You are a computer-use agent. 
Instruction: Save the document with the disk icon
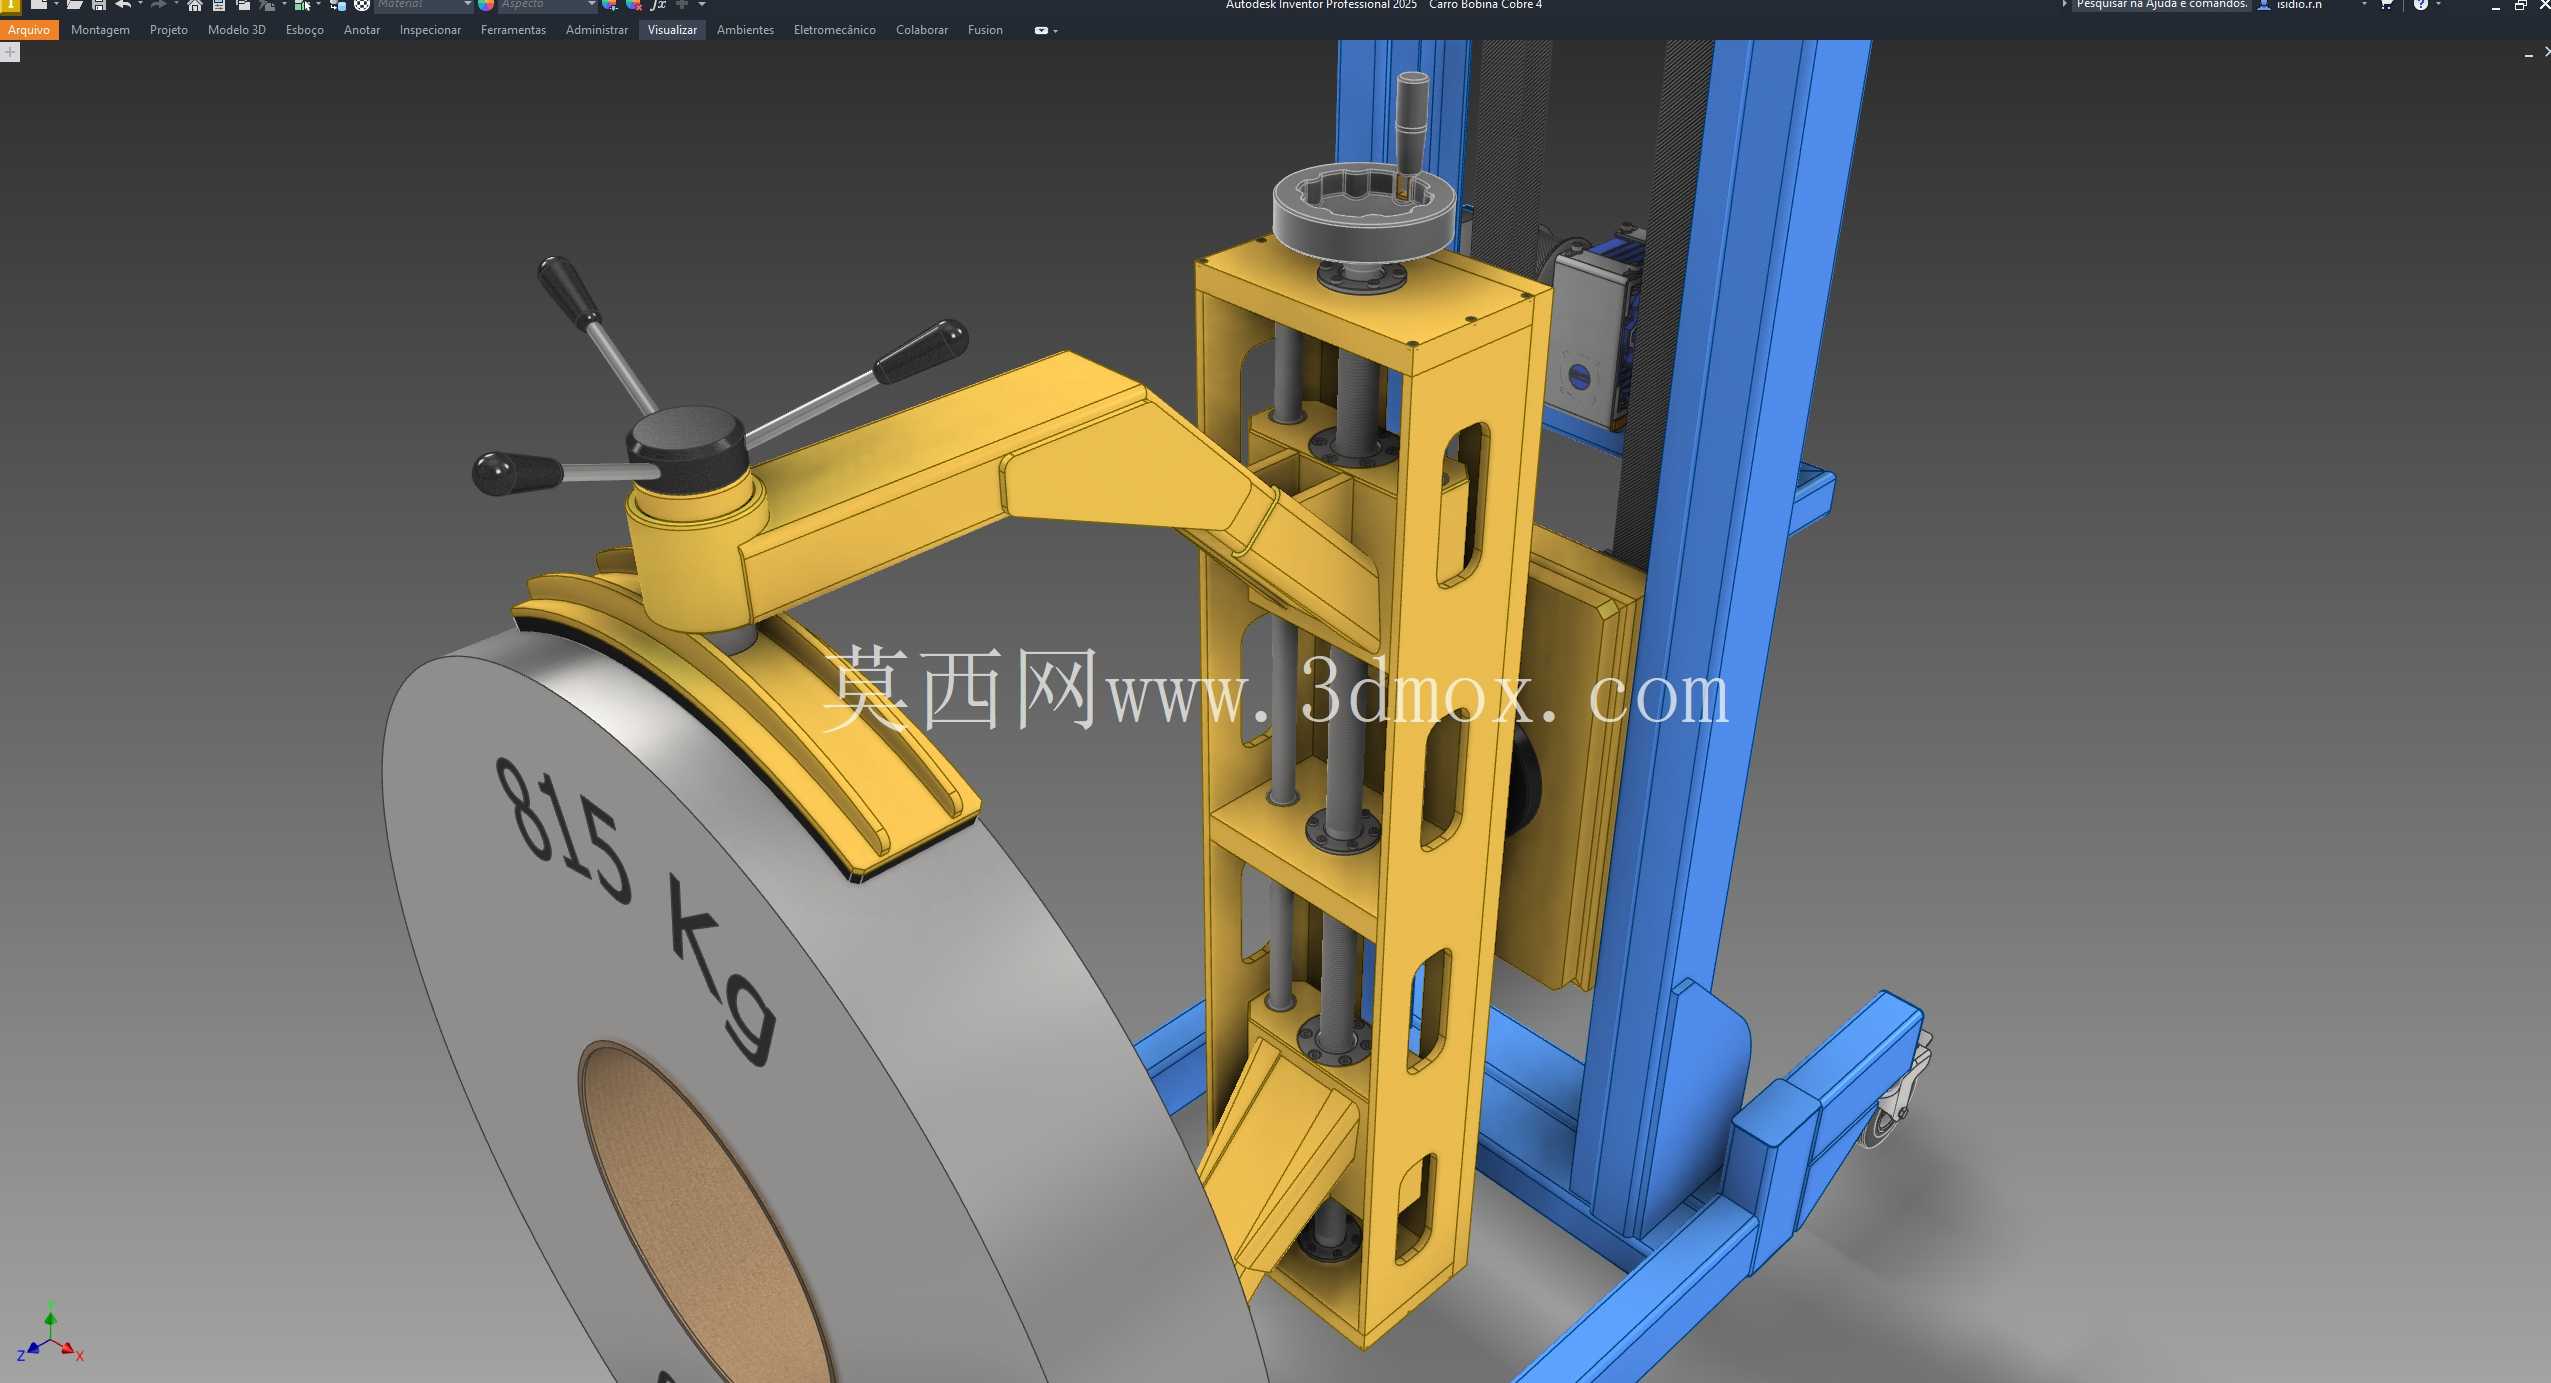(99, 5)
